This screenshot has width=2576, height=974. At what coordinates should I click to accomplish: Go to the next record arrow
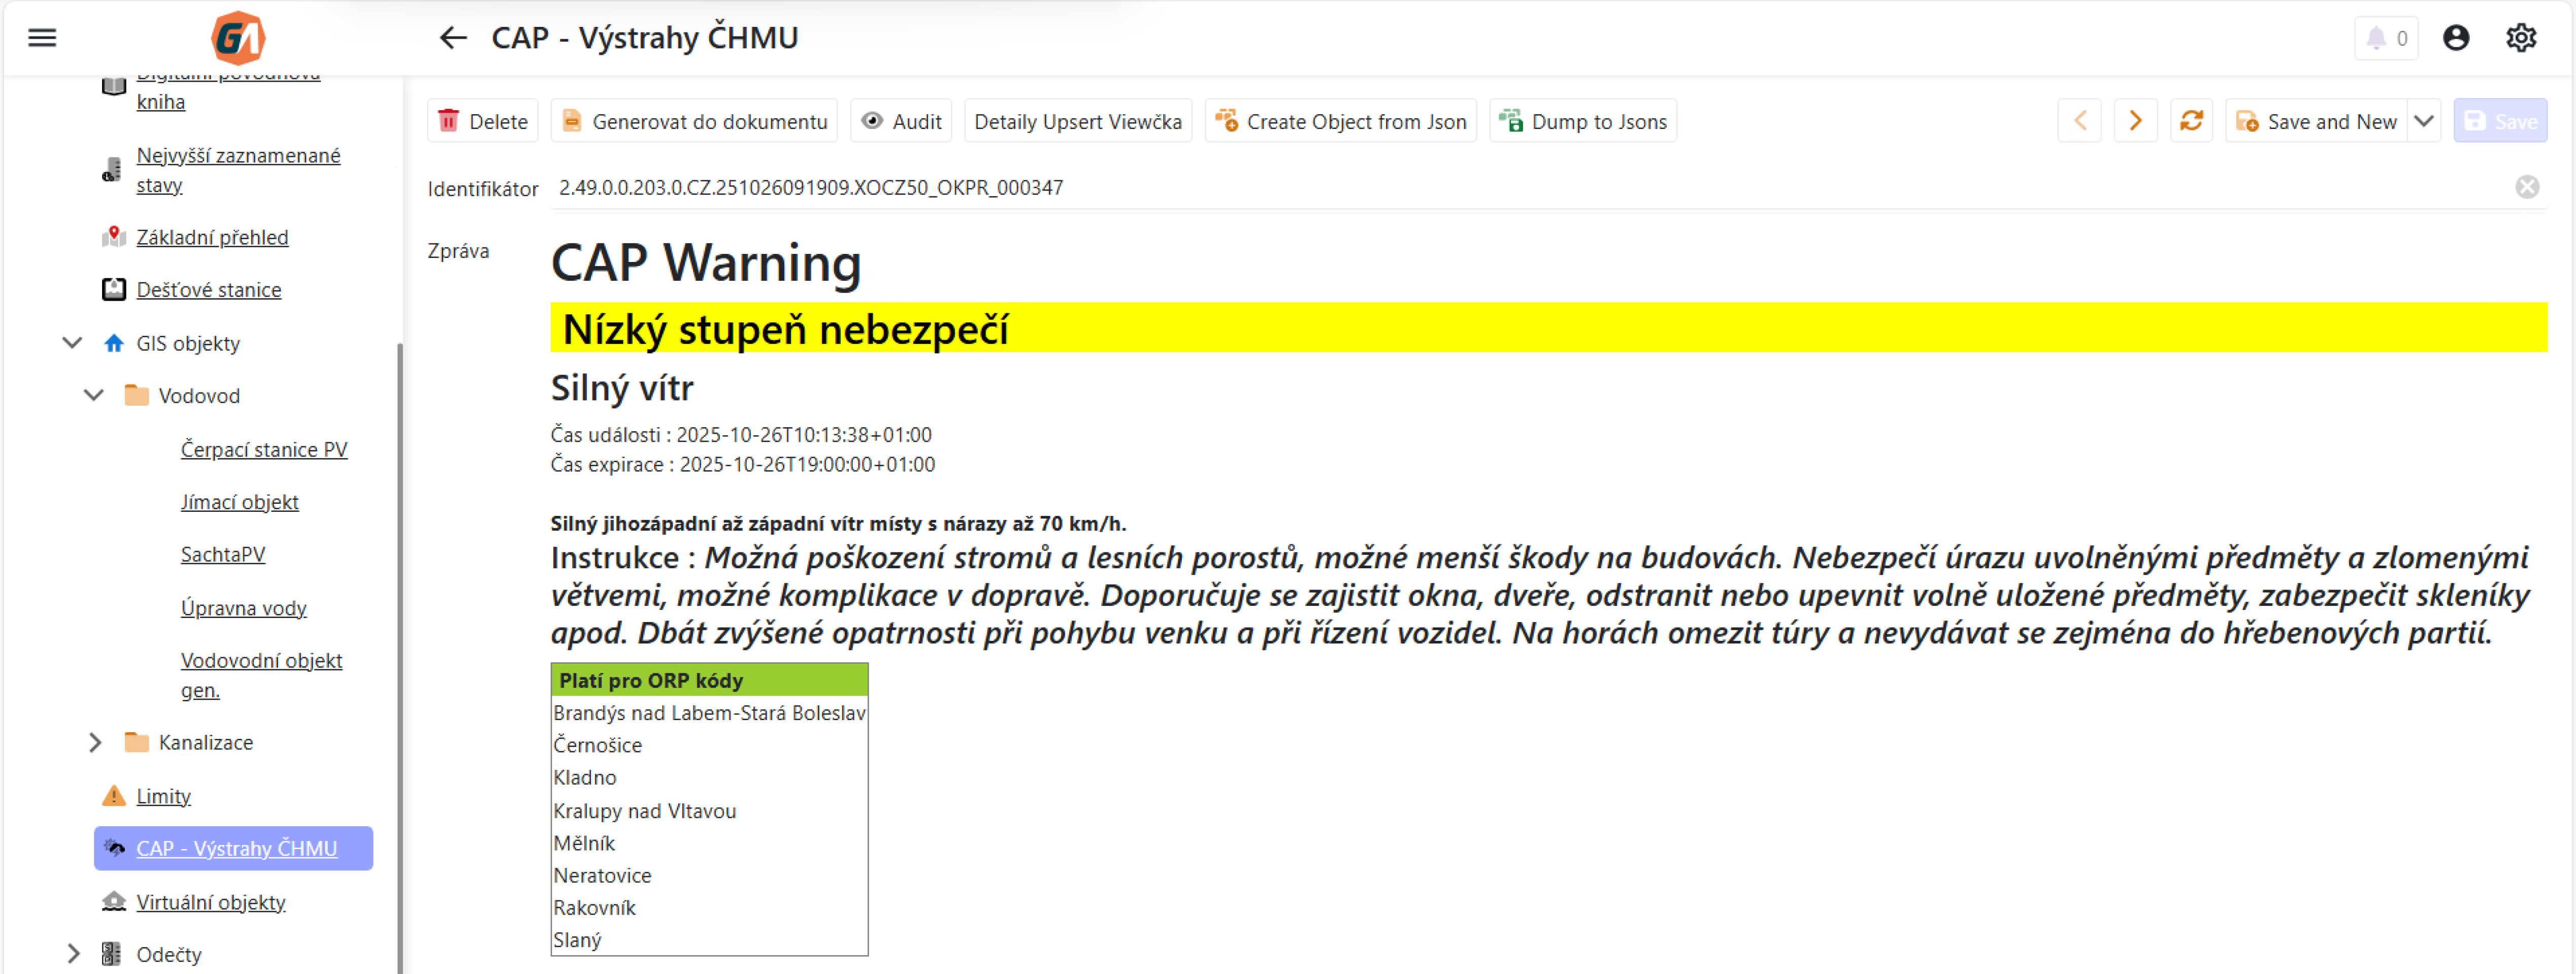2135,121
